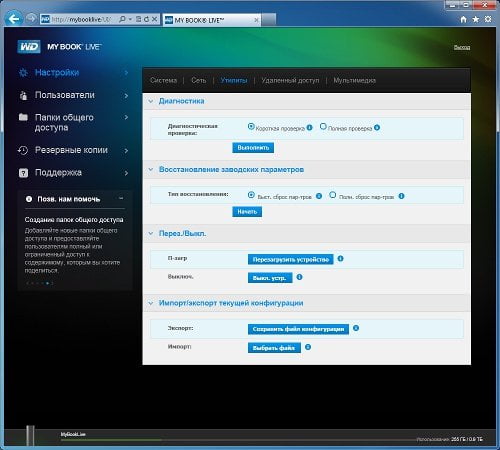Click the compatibility view icon in address bar
The width and height of the screenshot is (500, 450).
click(139, 19)
